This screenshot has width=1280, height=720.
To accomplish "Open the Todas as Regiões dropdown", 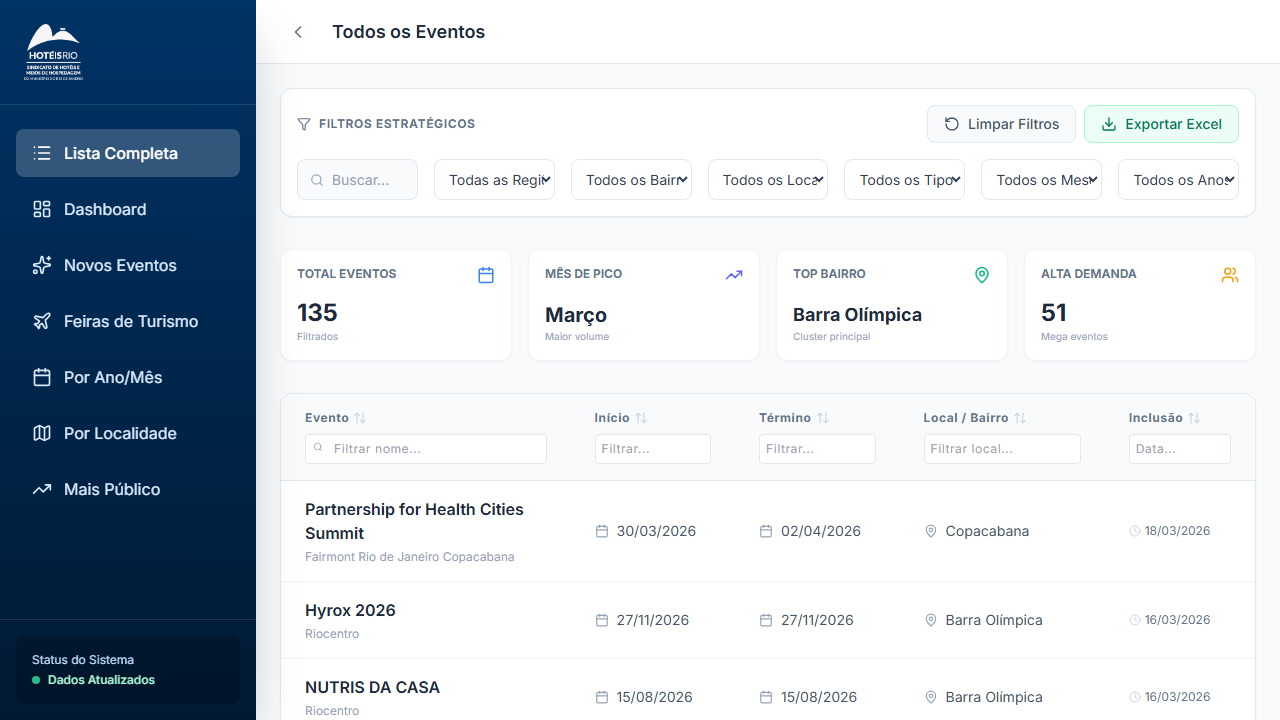I will 494,179.
